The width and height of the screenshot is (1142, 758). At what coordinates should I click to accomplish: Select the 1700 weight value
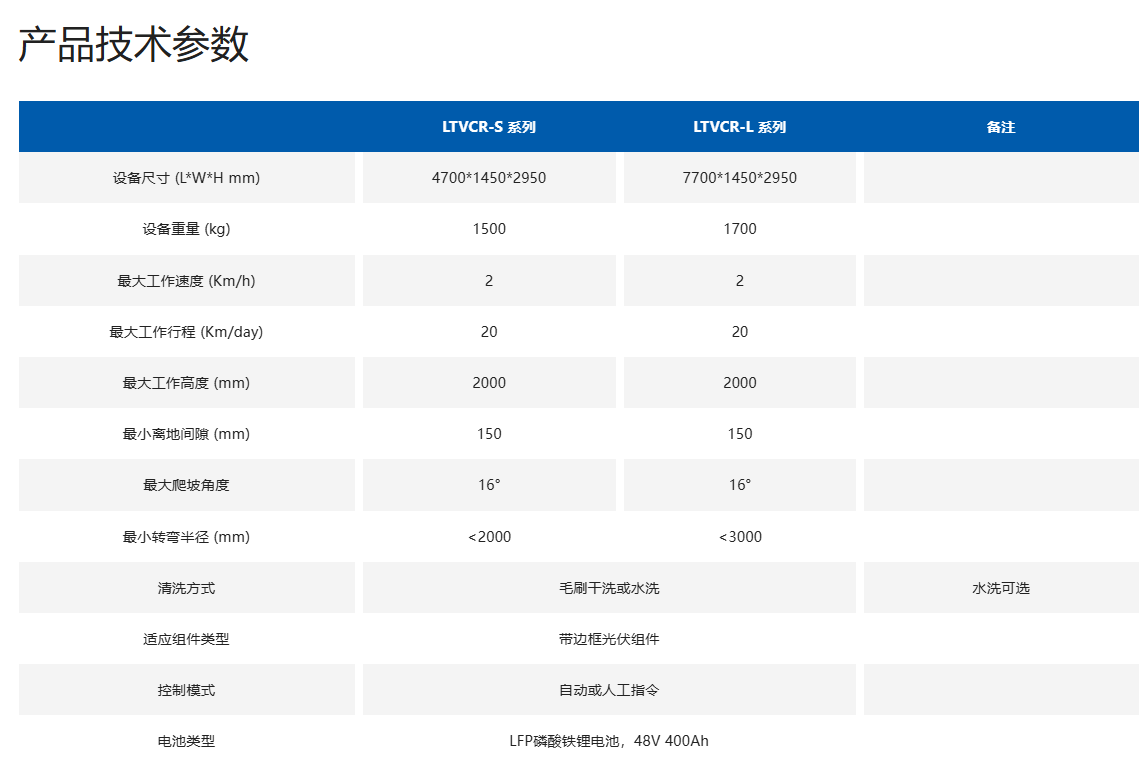pos(739,229)
